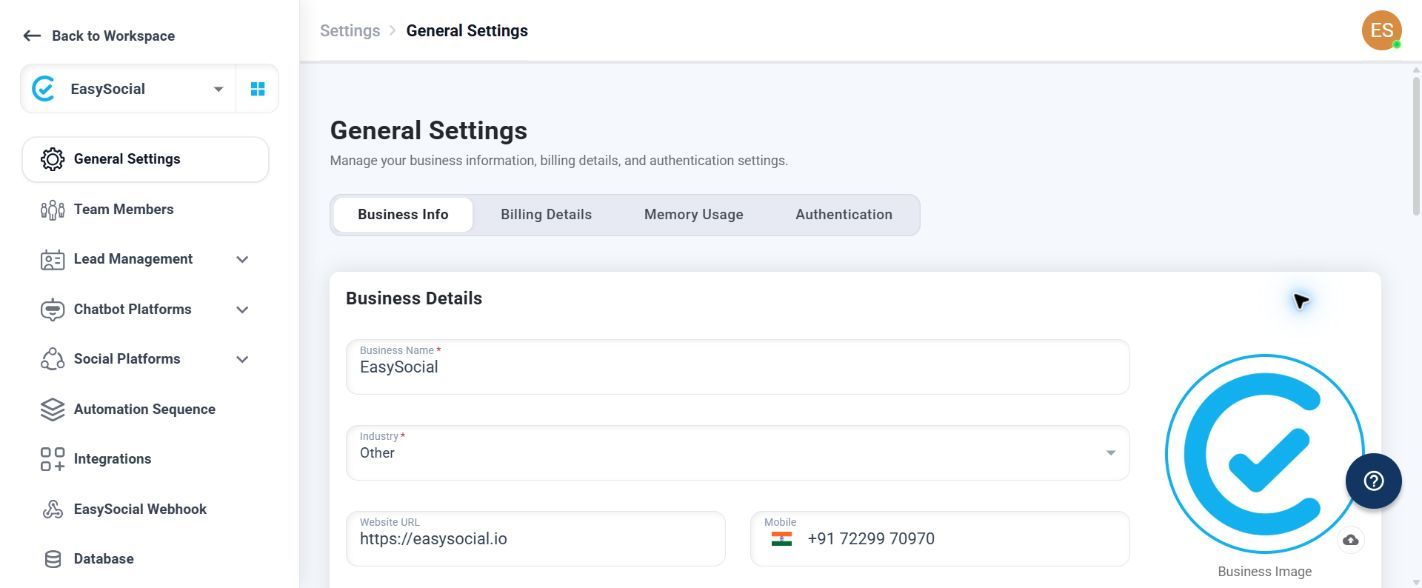
Task: Click the Database cylinder icon
Action: point(52,559)
